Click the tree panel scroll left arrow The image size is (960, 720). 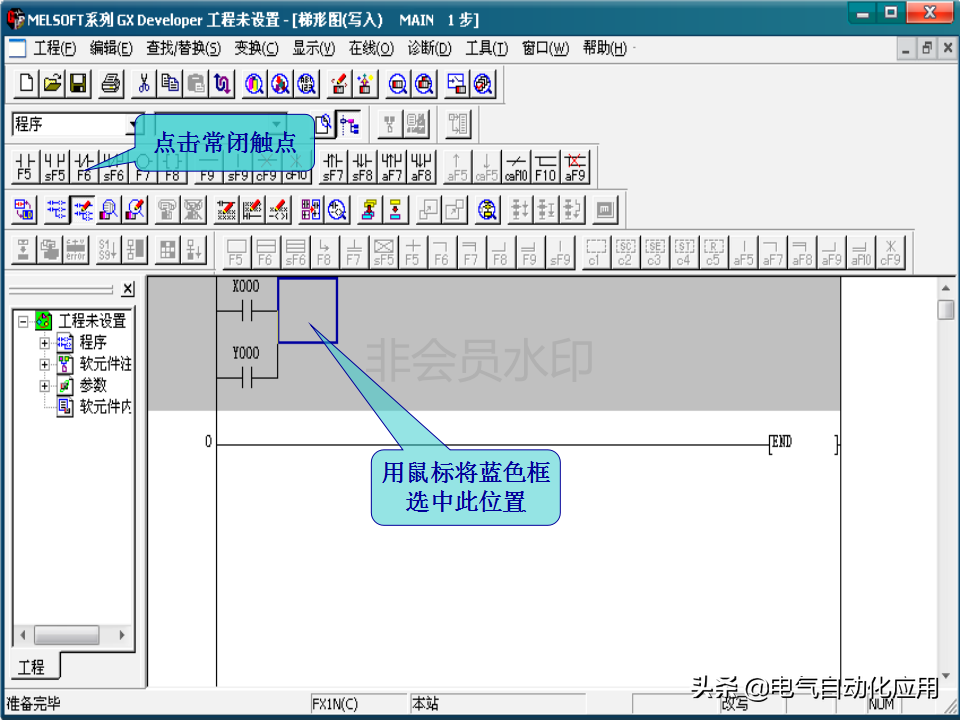pos(23,635)
